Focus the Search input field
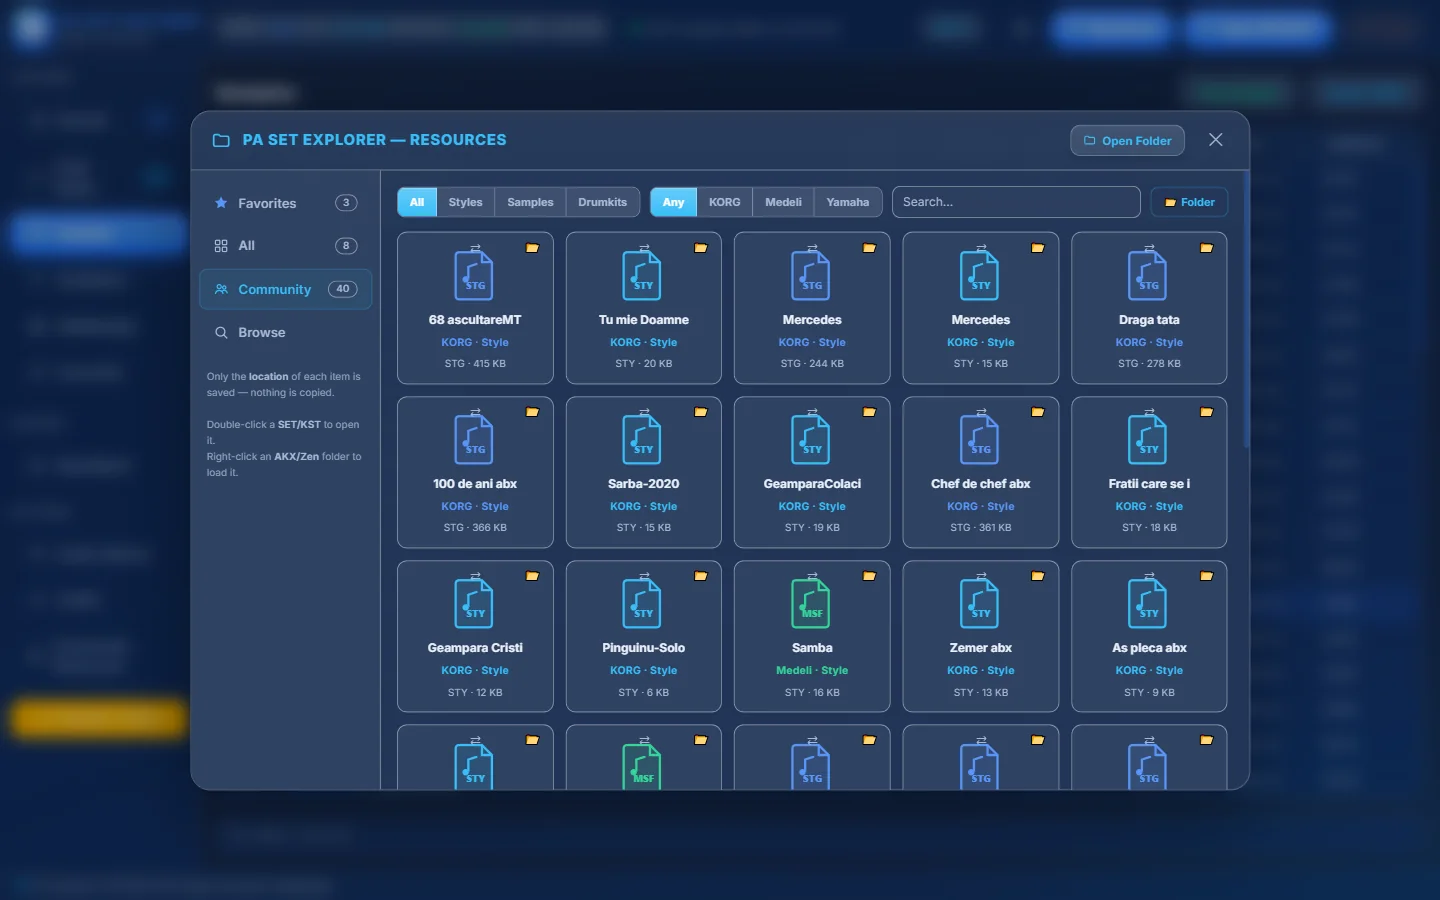This screenshot has width=1440, height=900. (1016, 202)
